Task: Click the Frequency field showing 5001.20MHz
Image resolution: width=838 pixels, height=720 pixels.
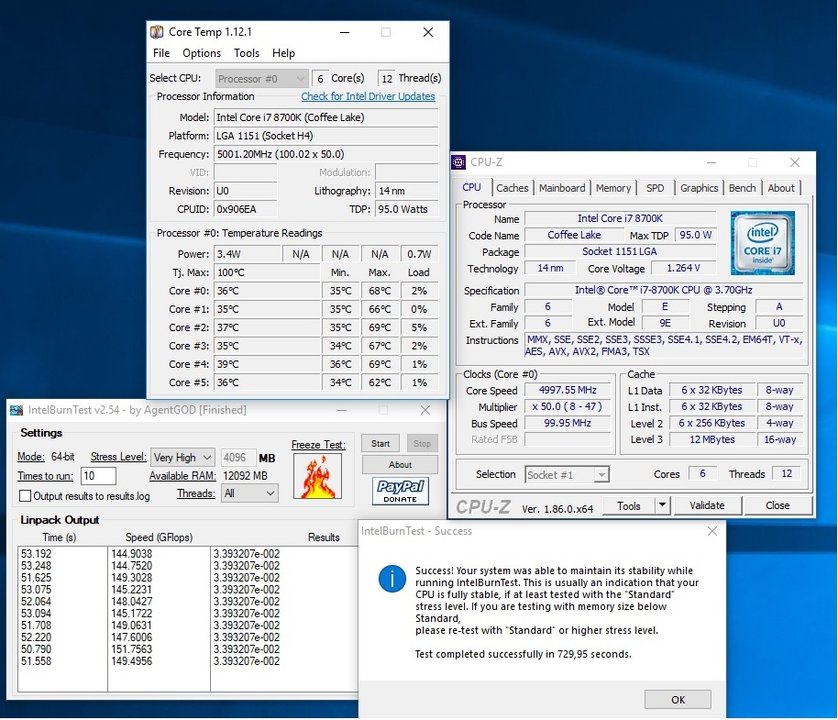Action: tap(326, 154)
